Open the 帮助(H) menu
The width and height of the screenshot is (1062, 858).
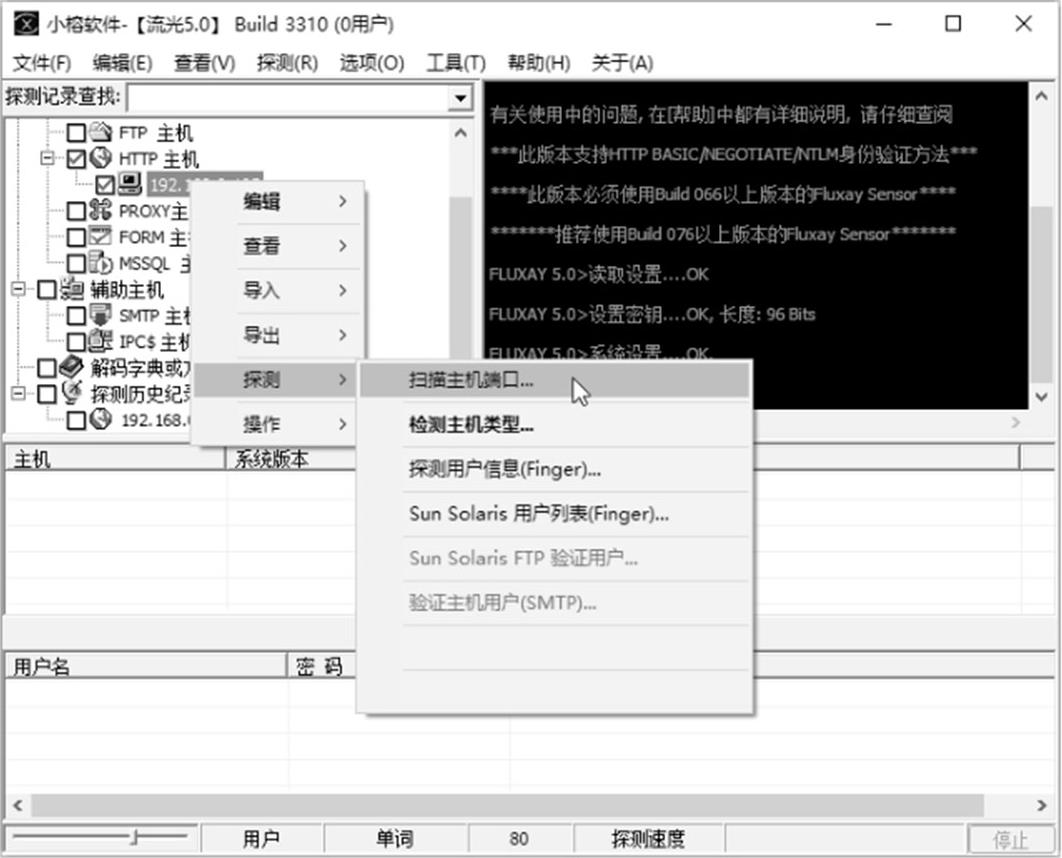coord(539,63)
